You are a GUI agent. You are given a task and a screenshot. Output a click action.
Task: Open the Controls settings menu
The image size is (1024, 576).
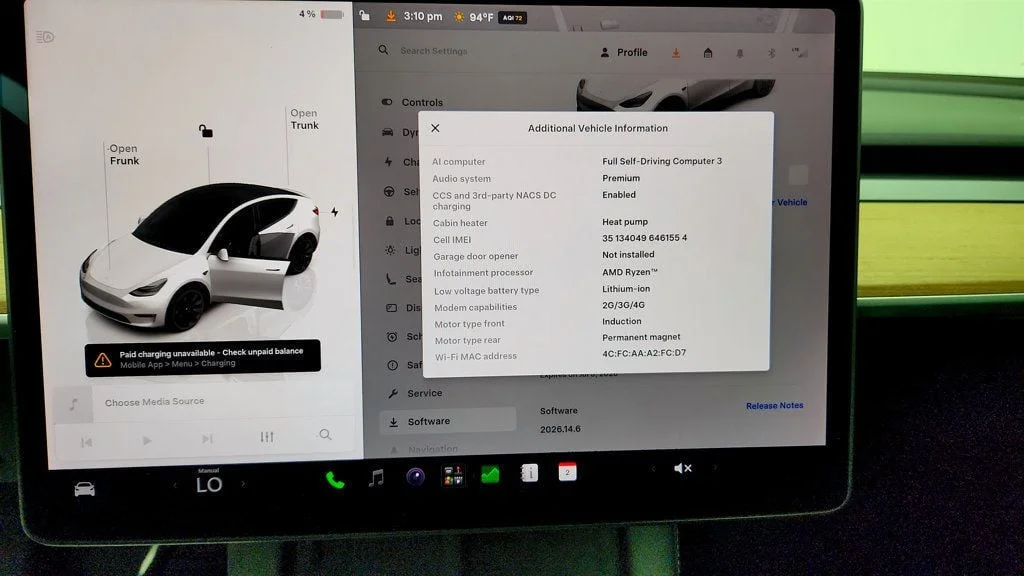pyautogui.click(x=413, y=103)
